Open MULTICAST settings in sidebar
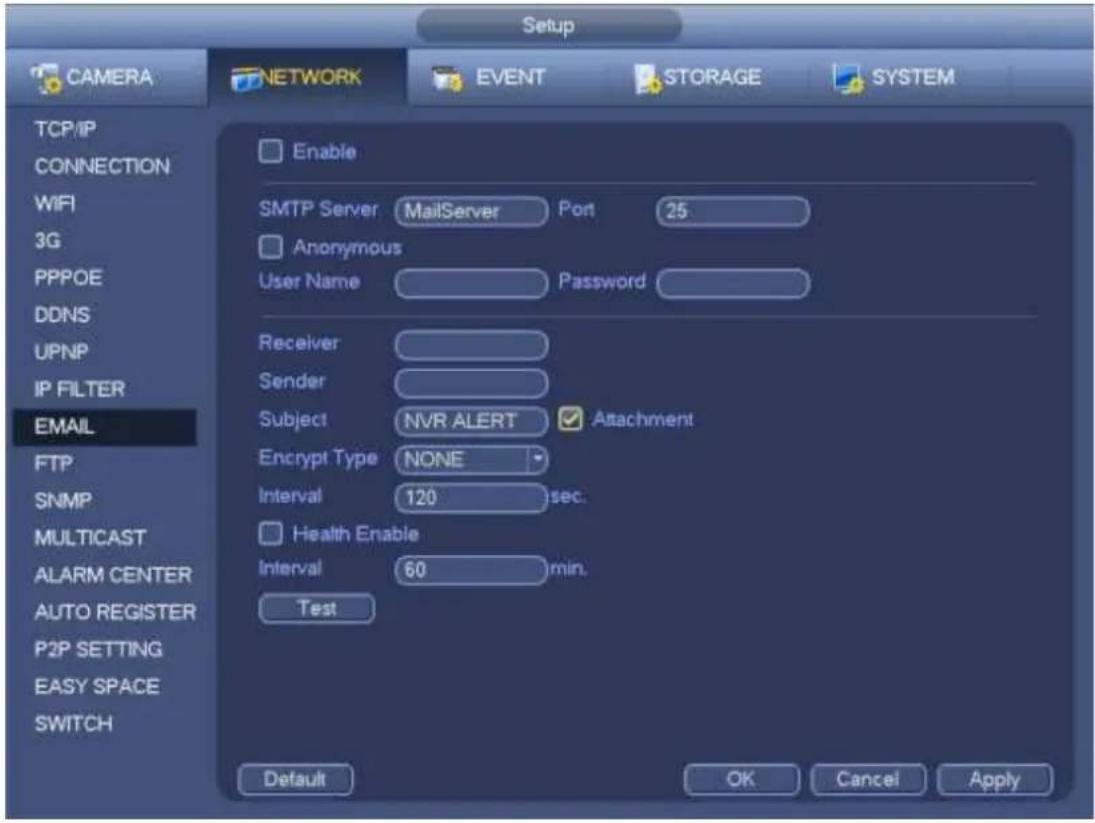The width and height of the screenshot is (1095, 823). pyautogui.click(x=90, y=537)
